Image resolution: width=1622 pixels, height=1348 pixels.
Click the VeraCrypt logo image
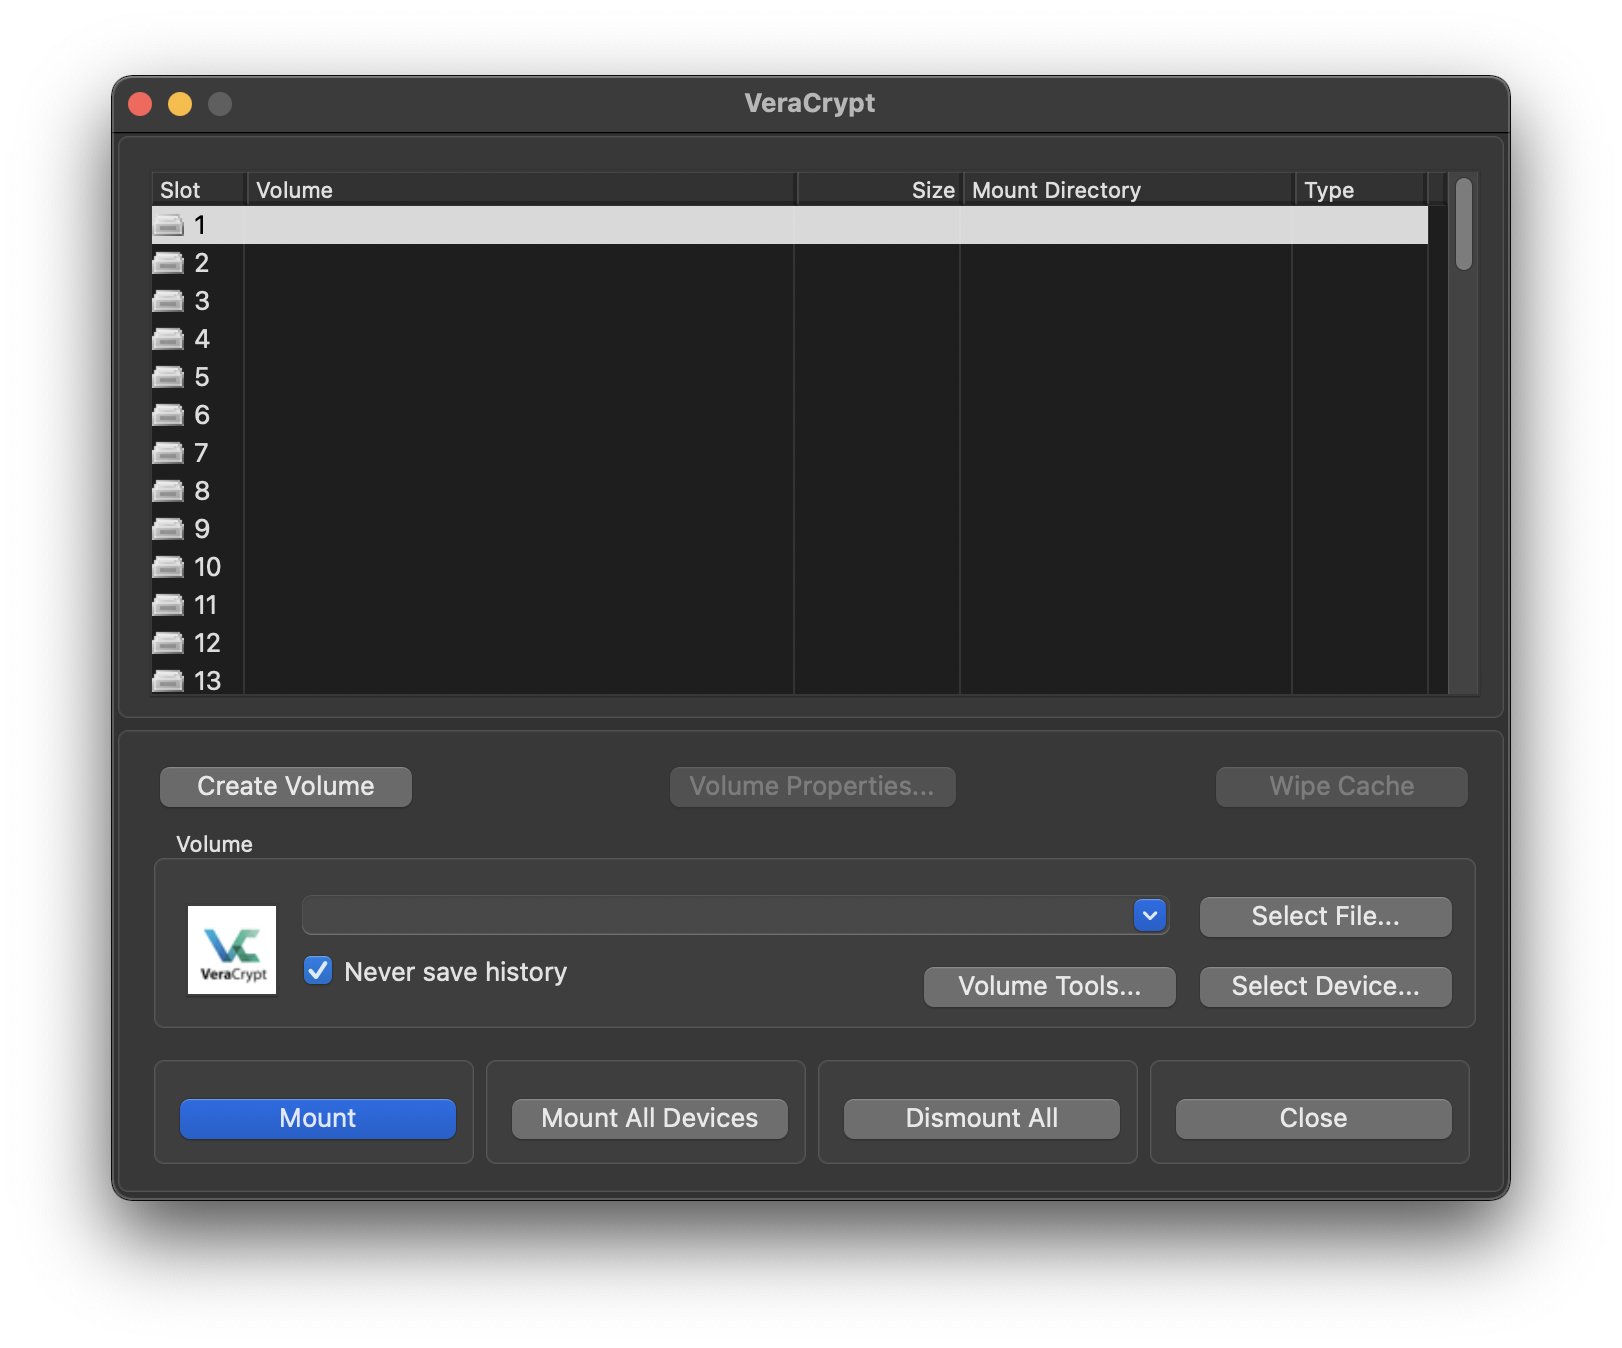tap(232, 950)
